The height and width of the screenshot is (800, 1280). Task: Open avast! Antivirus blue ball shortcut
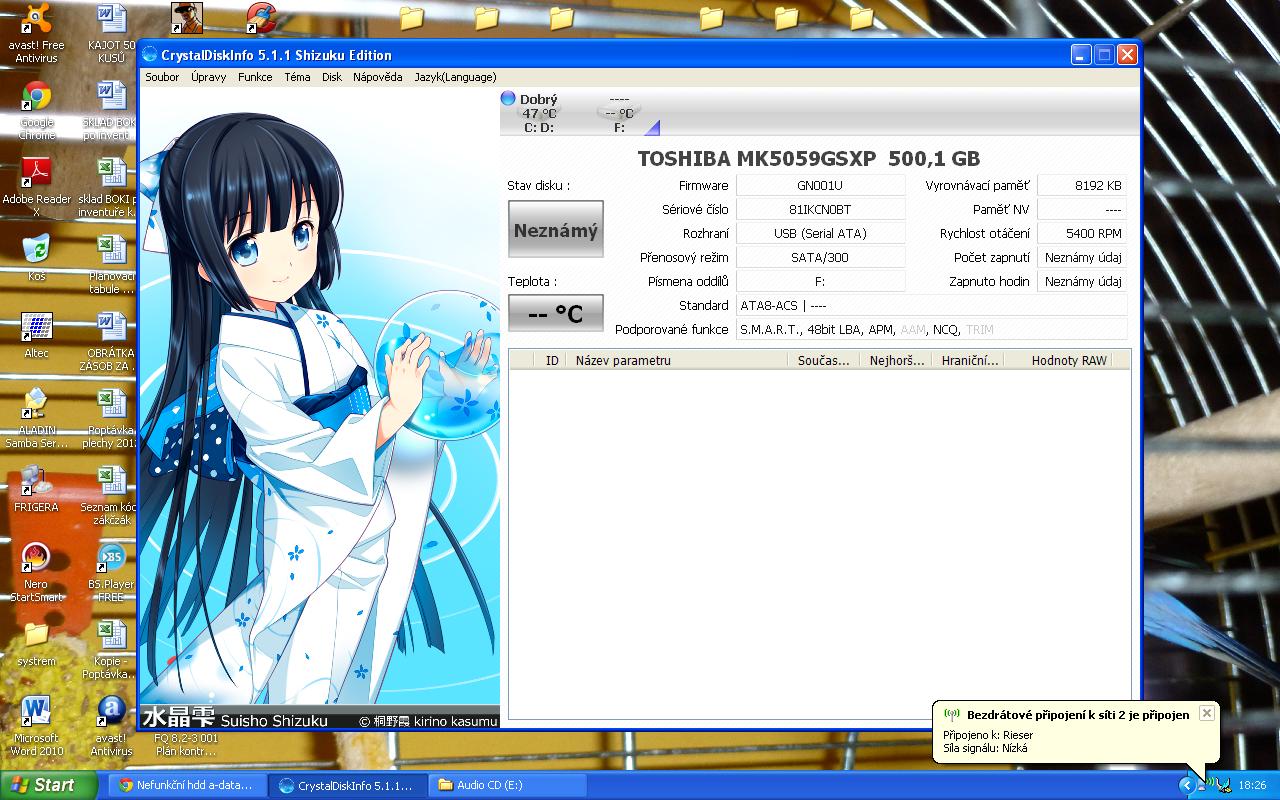[x=111, y=726]
